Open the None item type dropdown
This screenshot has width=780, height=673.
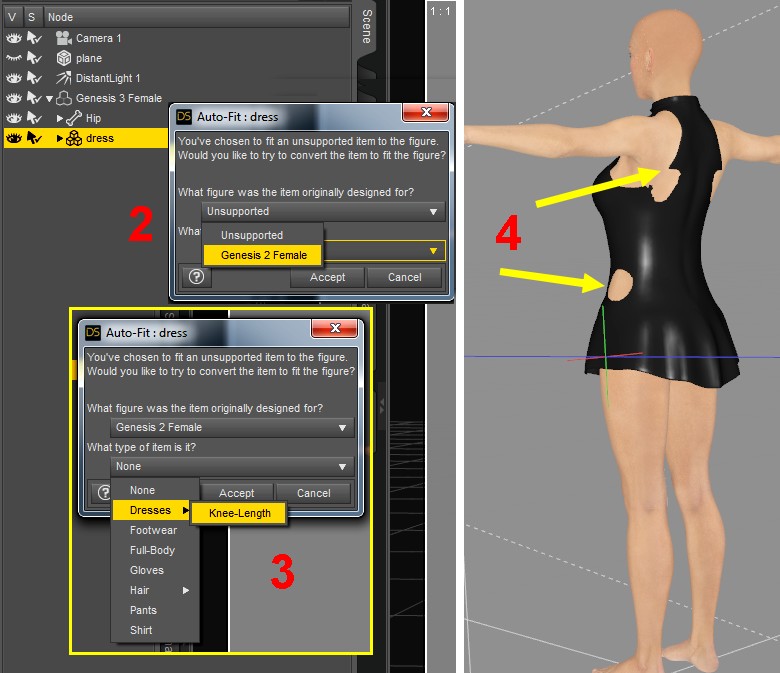pyautogui.click(x=232, y=467)
